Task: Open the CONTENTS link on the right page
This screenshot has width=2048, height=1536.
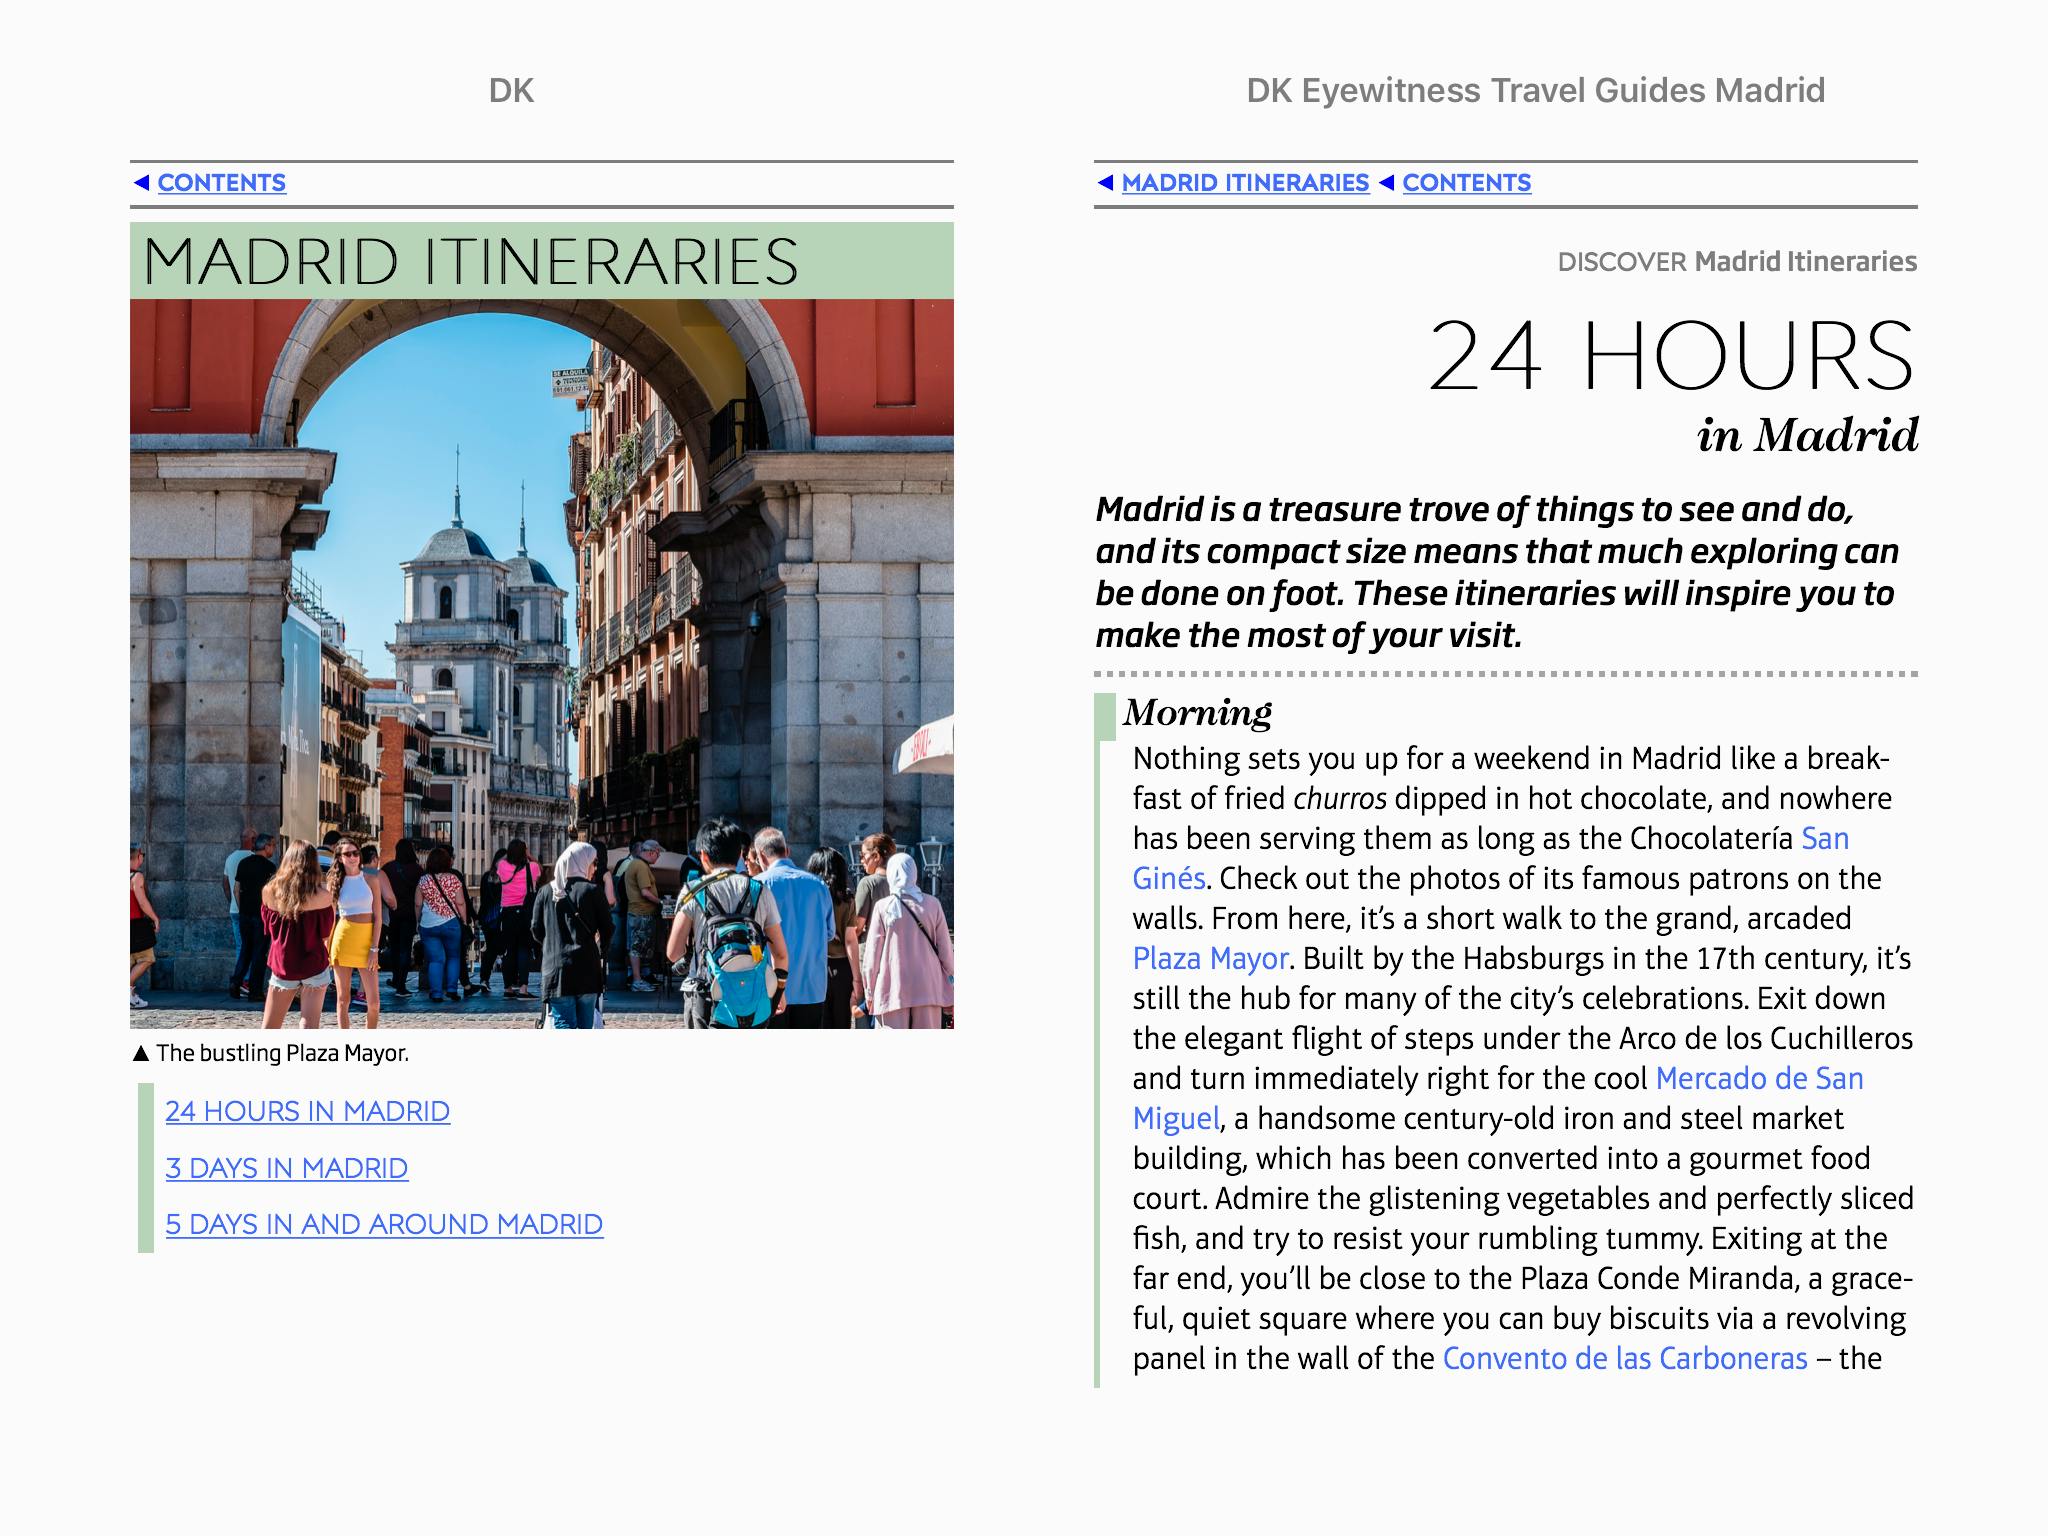Action: coord(1466,183)
